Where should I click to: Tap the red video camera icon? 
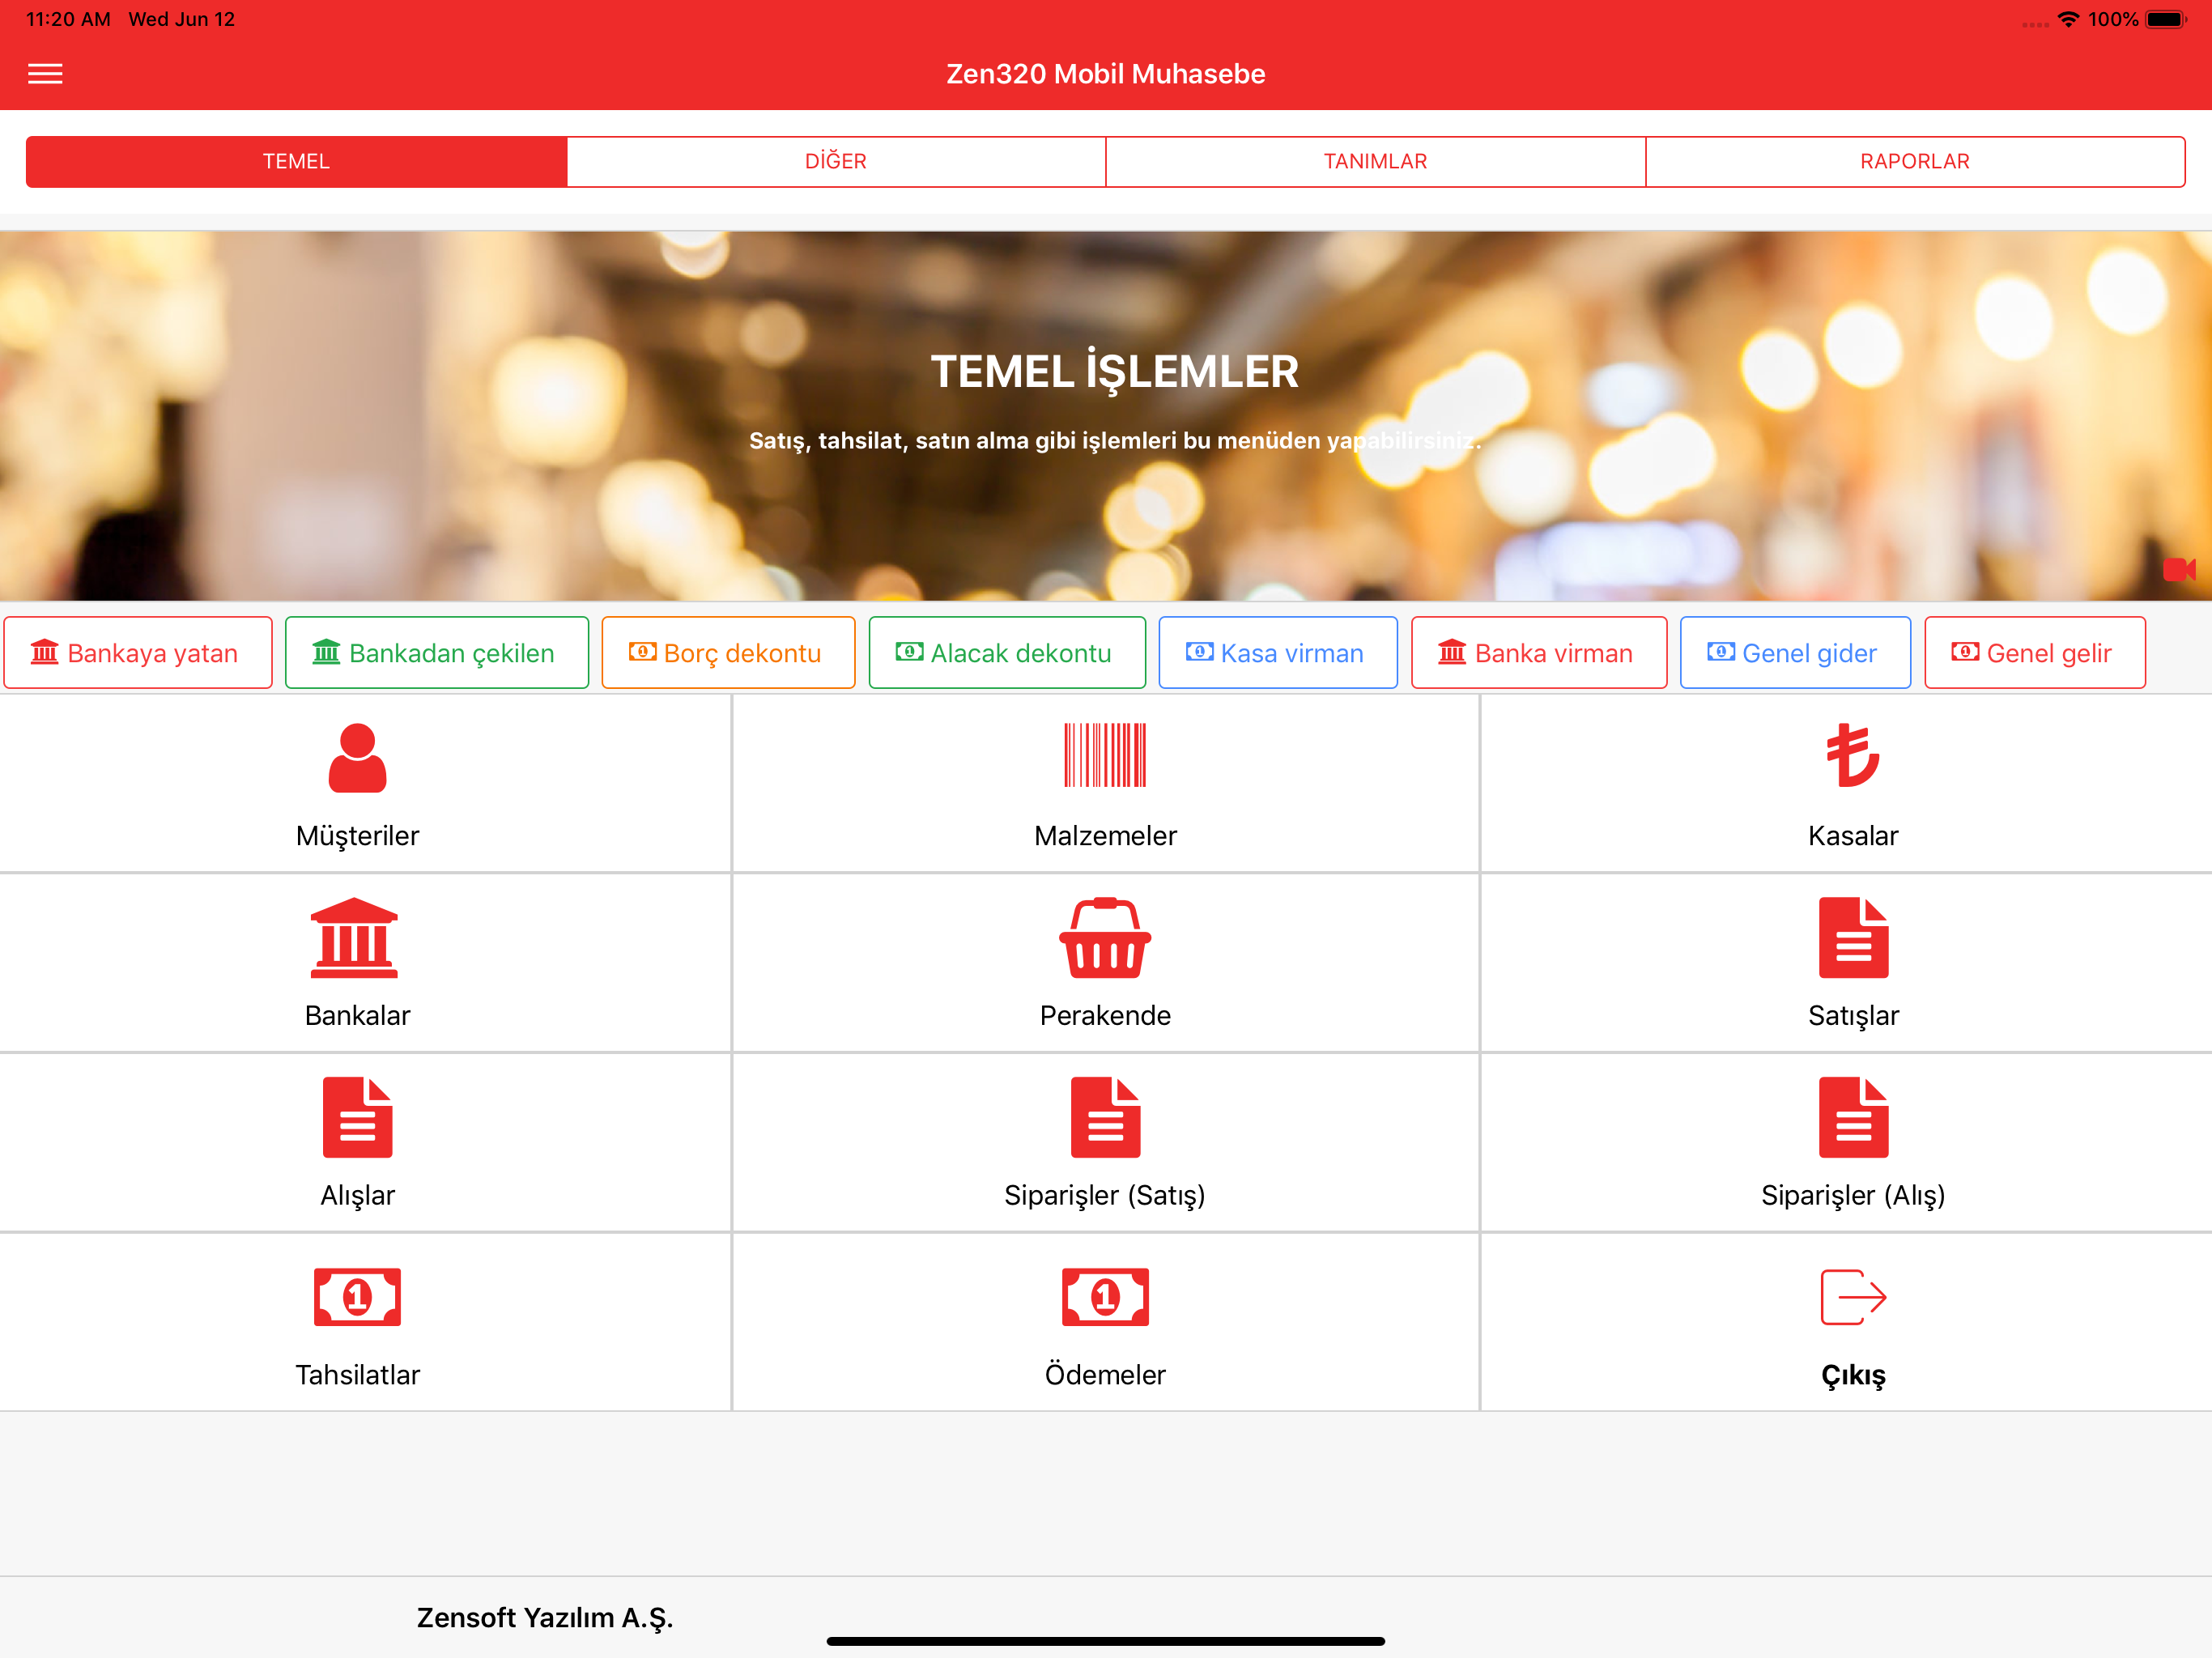coord(2179,569)
